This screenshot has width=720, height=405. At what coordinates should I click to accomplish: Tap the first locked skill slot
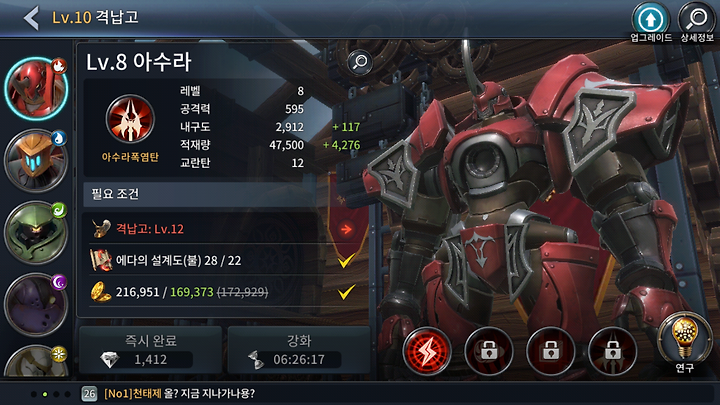pos(489,351)
